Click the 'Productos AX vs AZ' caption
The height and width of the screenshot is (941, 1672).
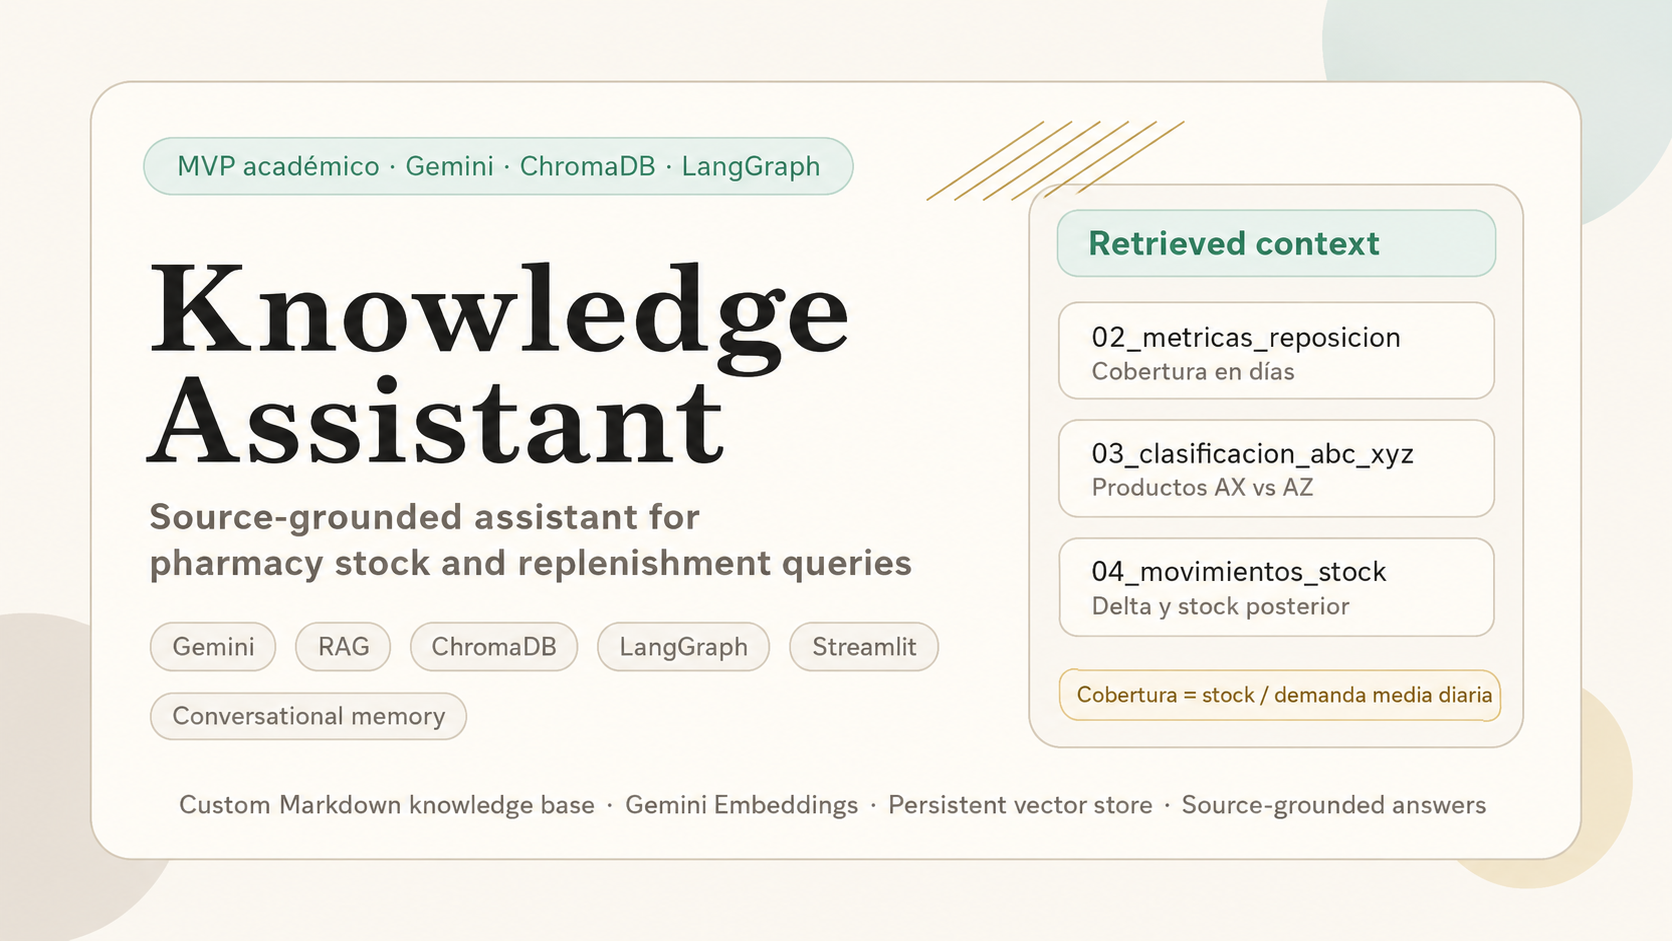pyautogui.click(x=1202, y=488)
